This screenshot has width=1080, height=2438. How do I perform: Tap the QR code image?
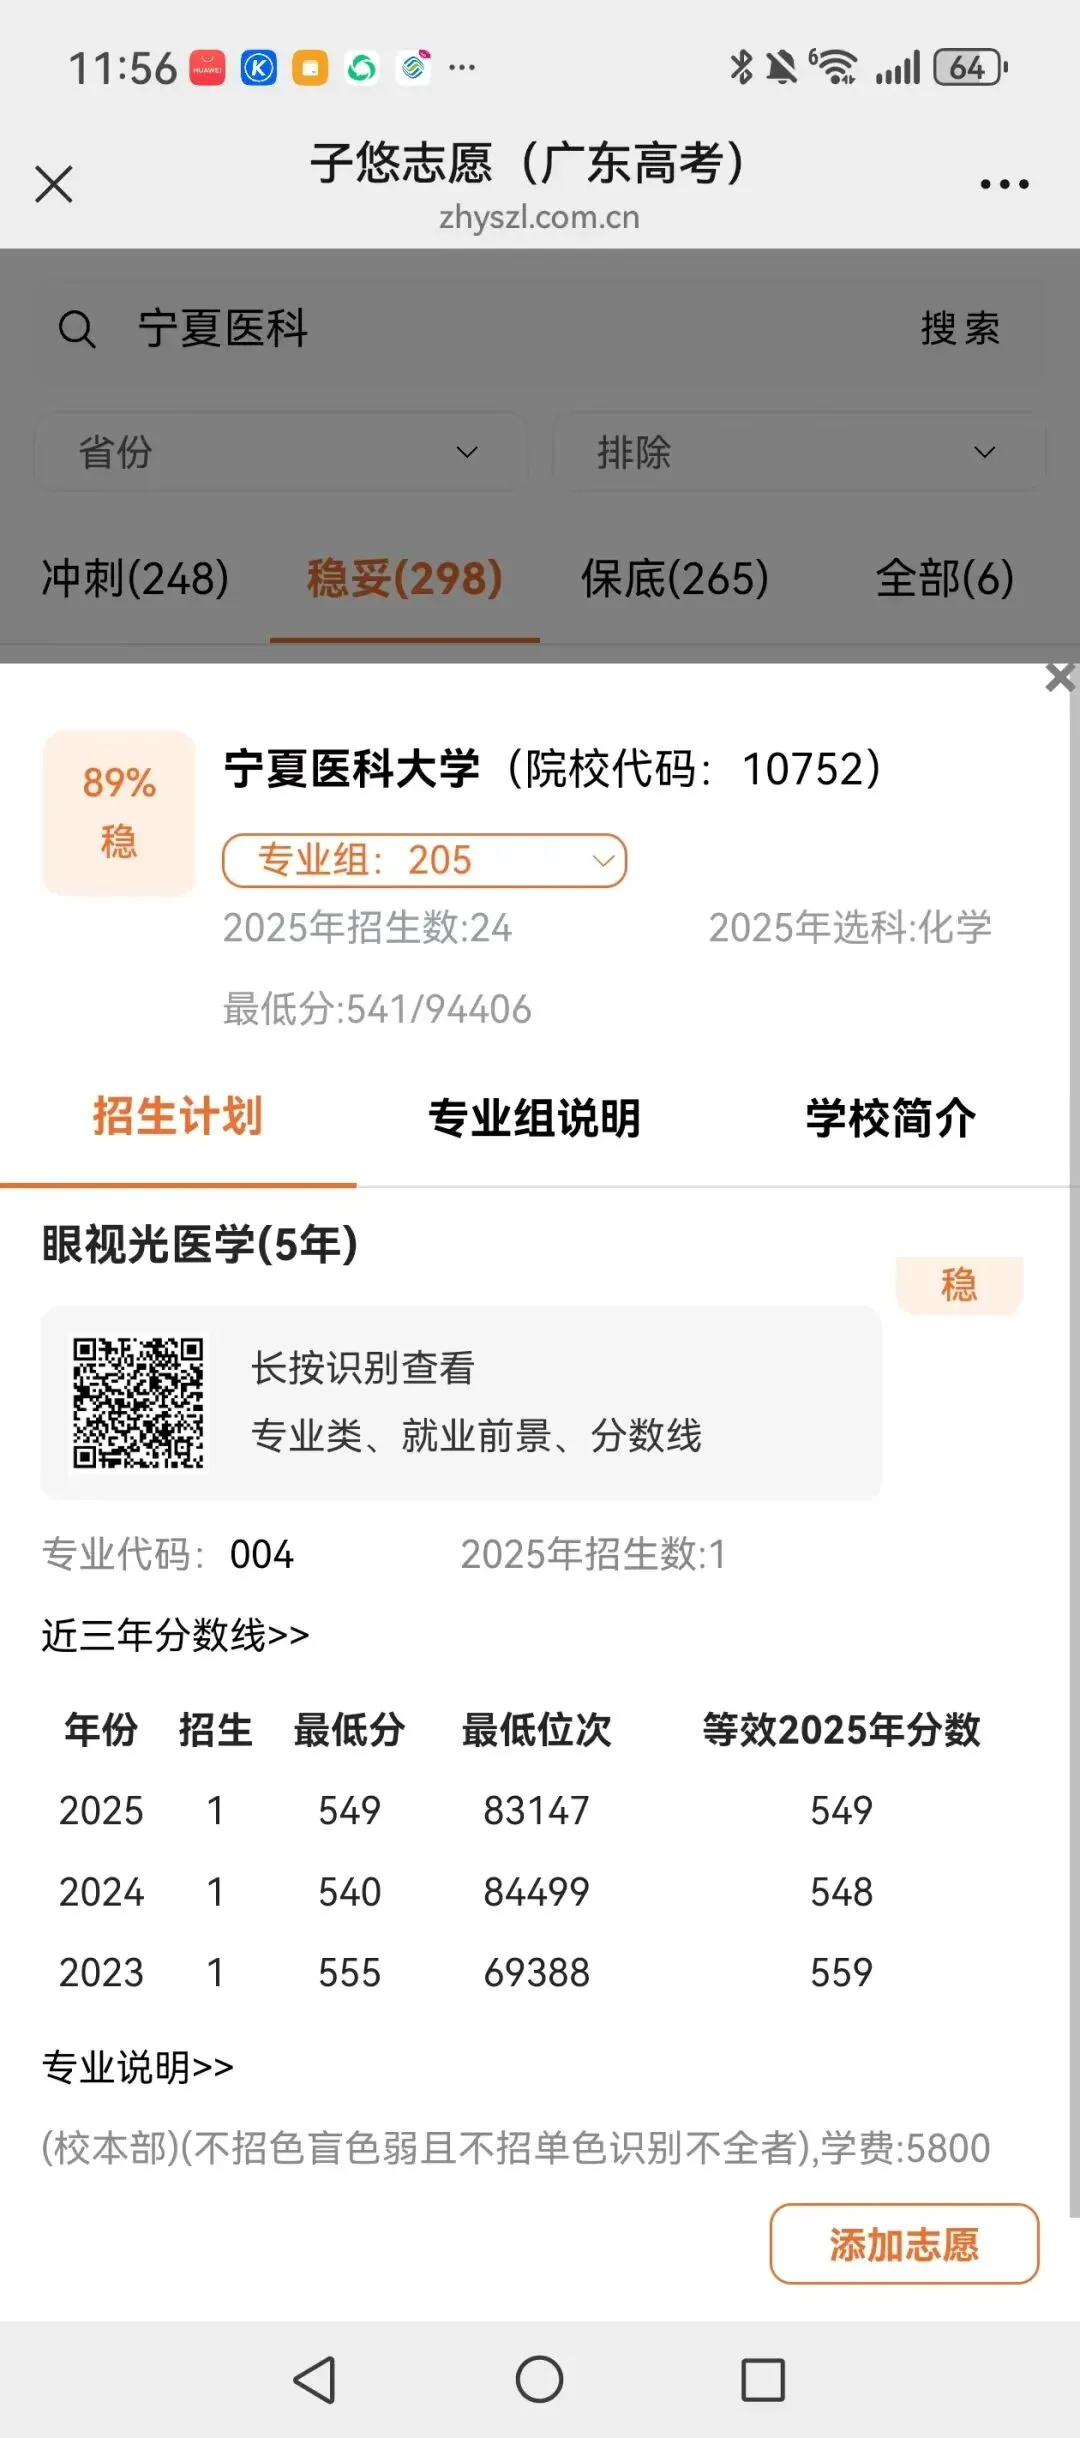pos(138,1402)
